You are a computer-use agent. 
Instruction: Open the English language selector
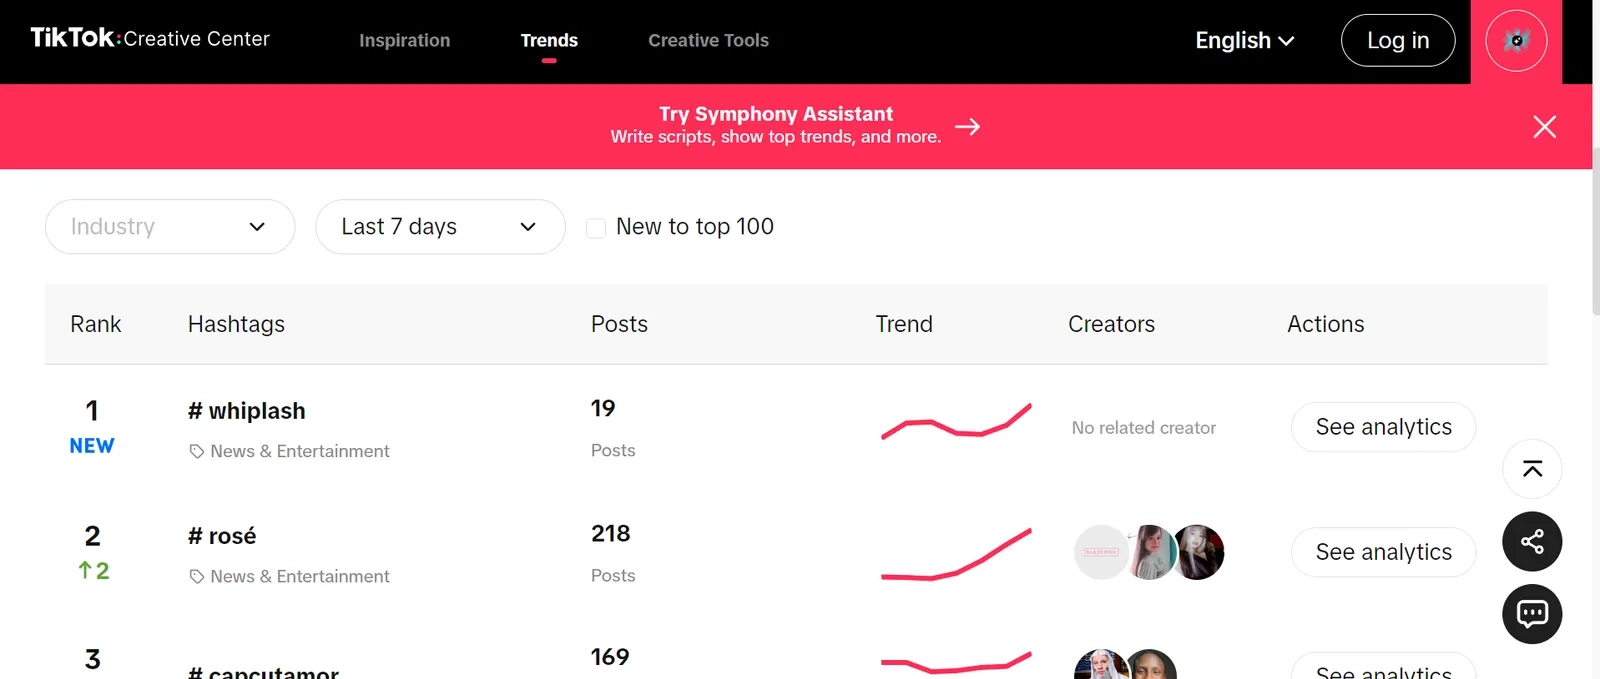pos(1245,40)
